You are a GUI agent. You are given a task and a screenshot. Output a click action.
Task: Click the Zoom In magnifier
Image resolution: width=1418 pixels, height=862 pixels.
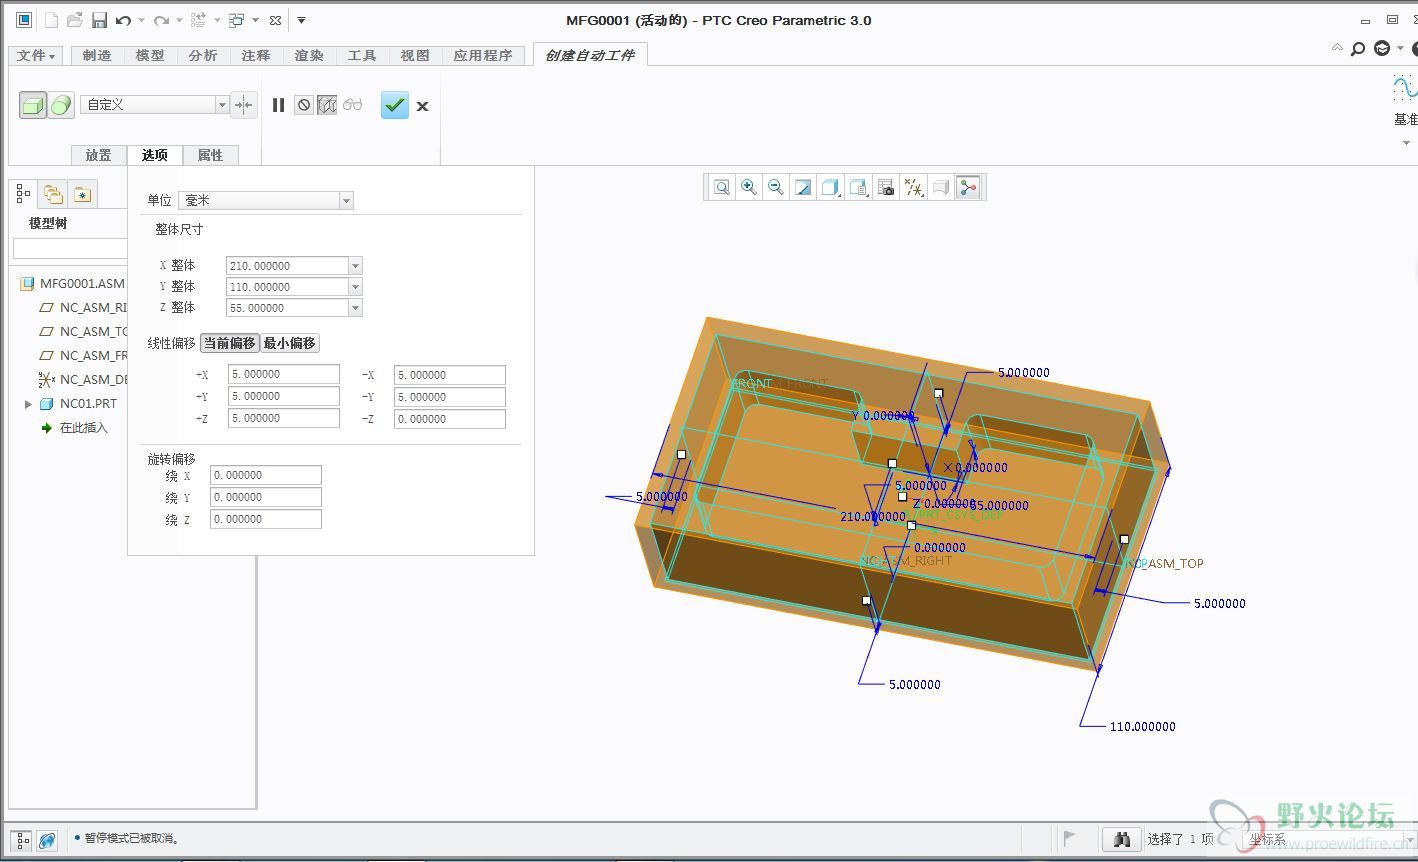(749, 187)
